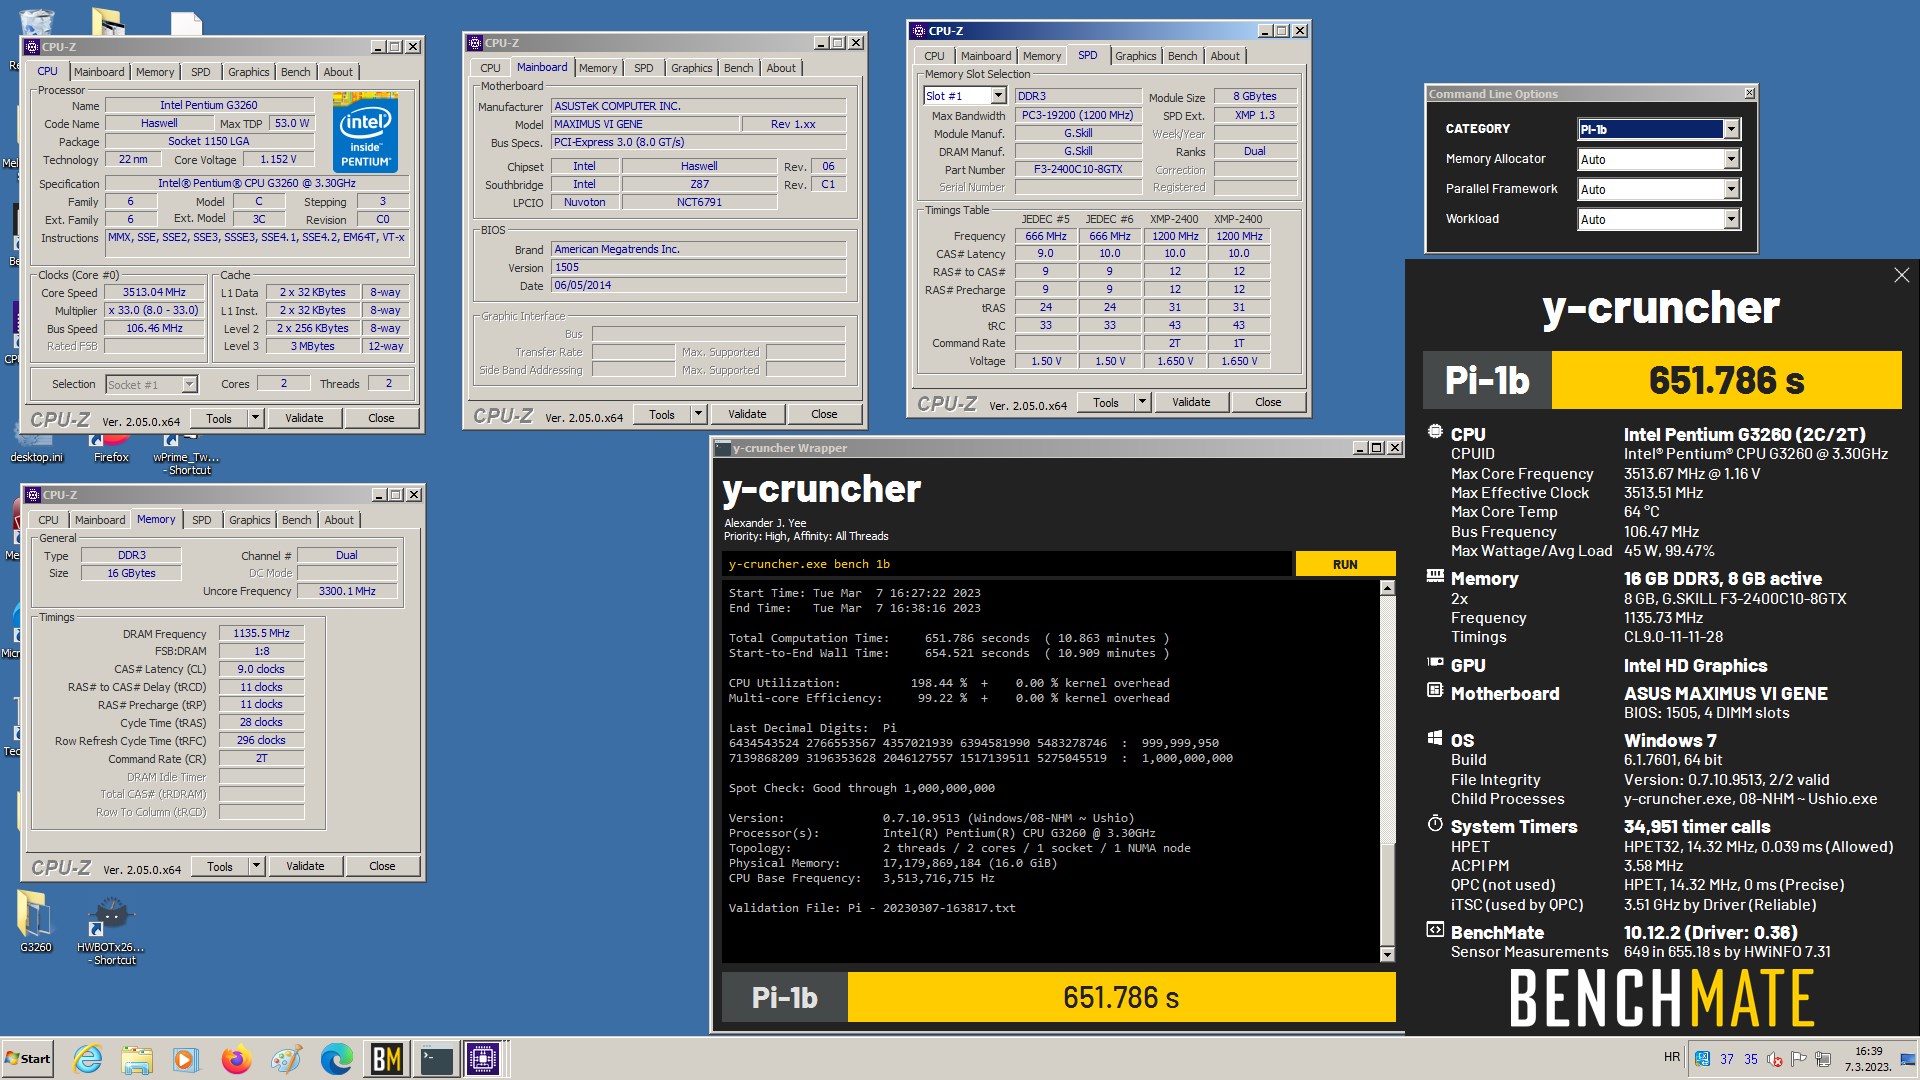Open the Memory Allocator dropdown
This screenshot has width=1920, height=1080.
(x=1659, y=159)
